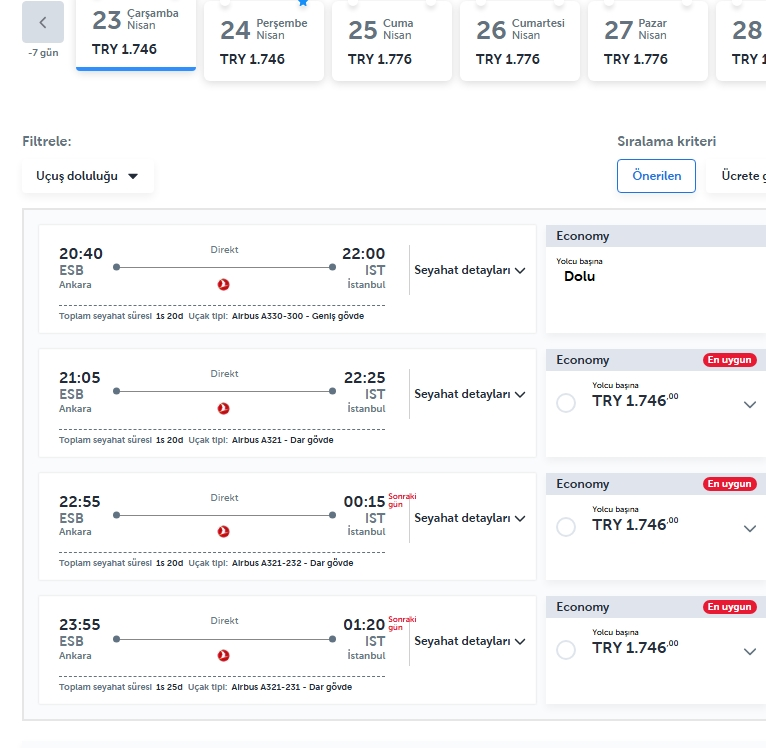Click Turkish Airlines logo on 20:40 flight
This screenshot has width=766, height=748.
pos(224,284)
